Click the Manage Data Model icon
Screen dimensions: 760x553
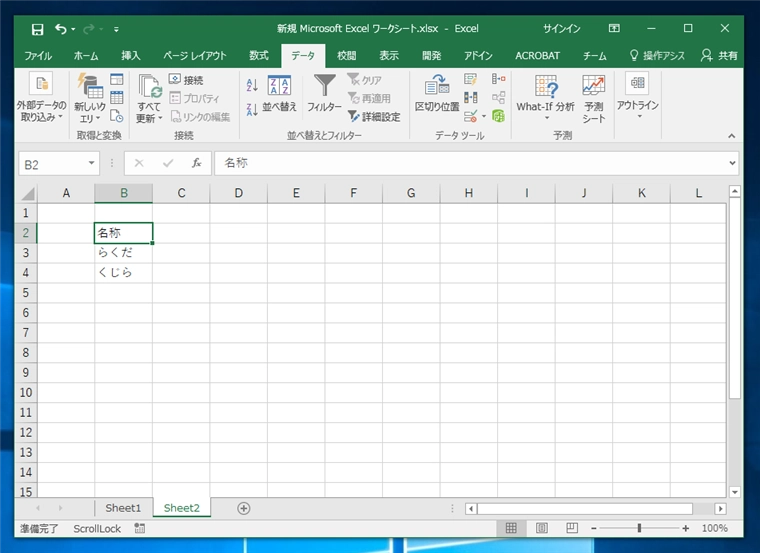(498, 116)
